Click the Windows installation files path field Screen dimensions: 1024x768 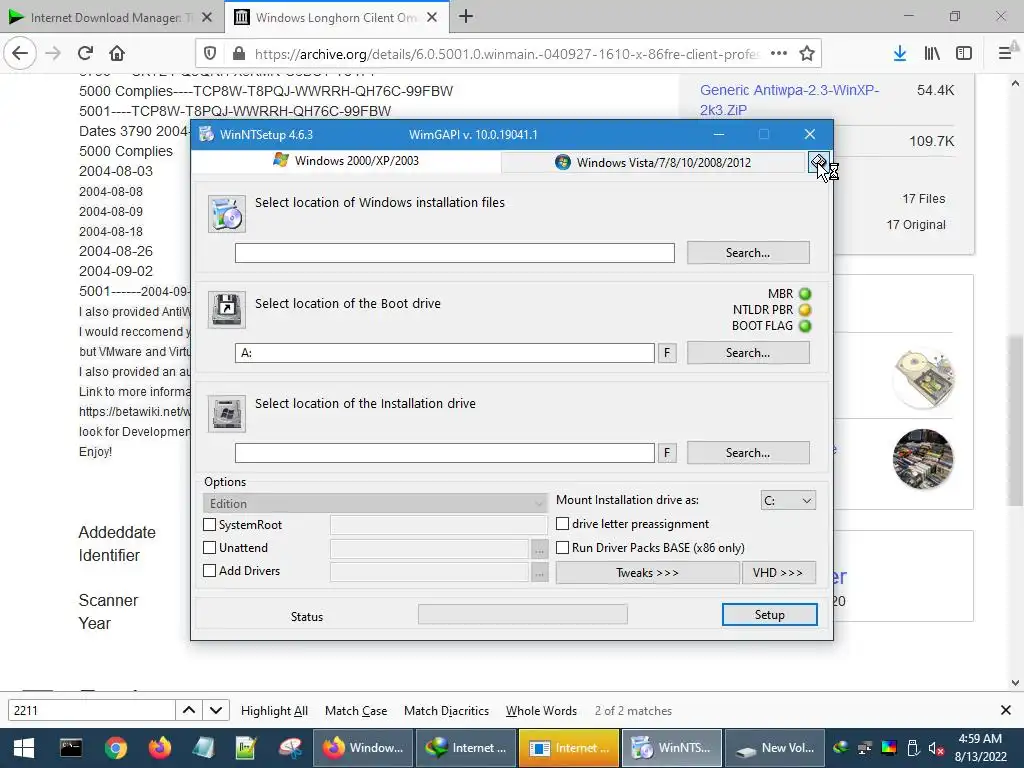455,253
